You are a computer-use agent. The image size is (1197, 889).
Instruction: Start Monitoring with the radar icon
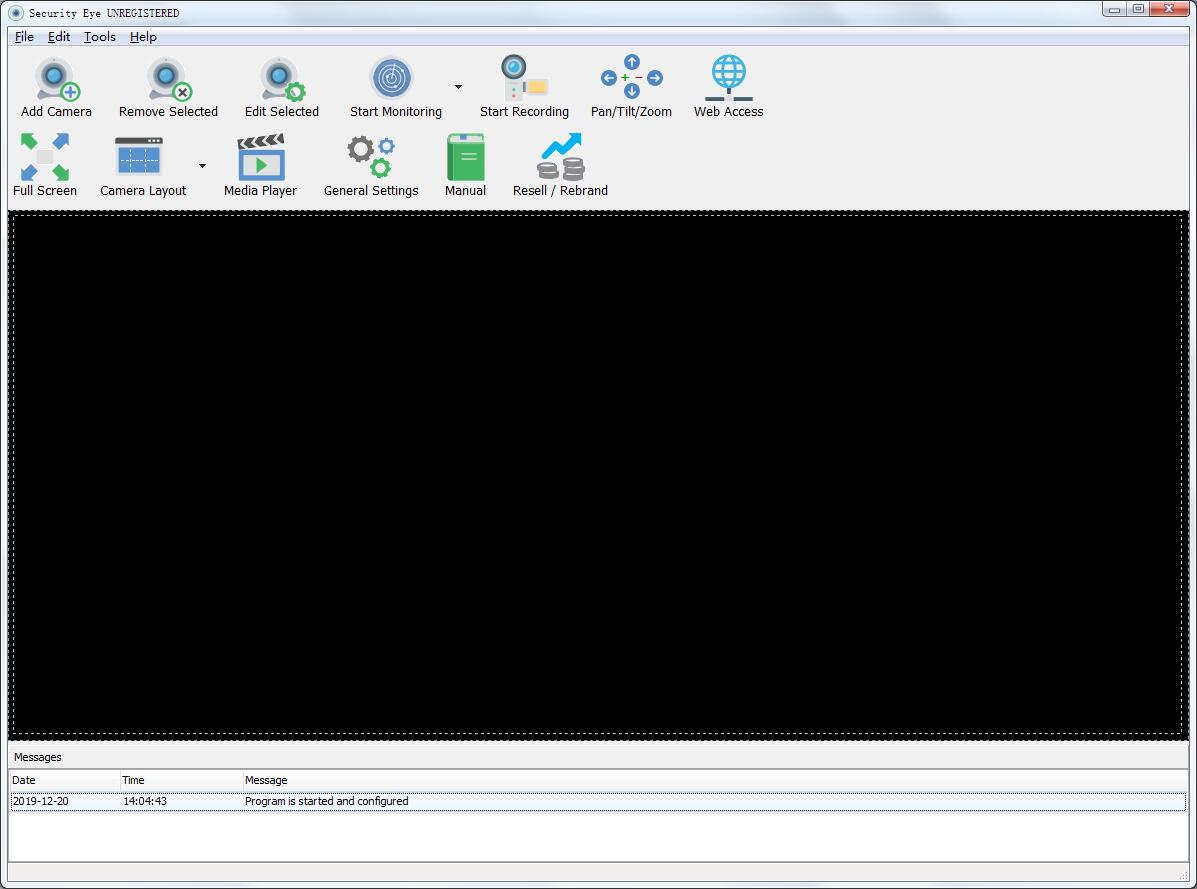[x=391, y=80]
